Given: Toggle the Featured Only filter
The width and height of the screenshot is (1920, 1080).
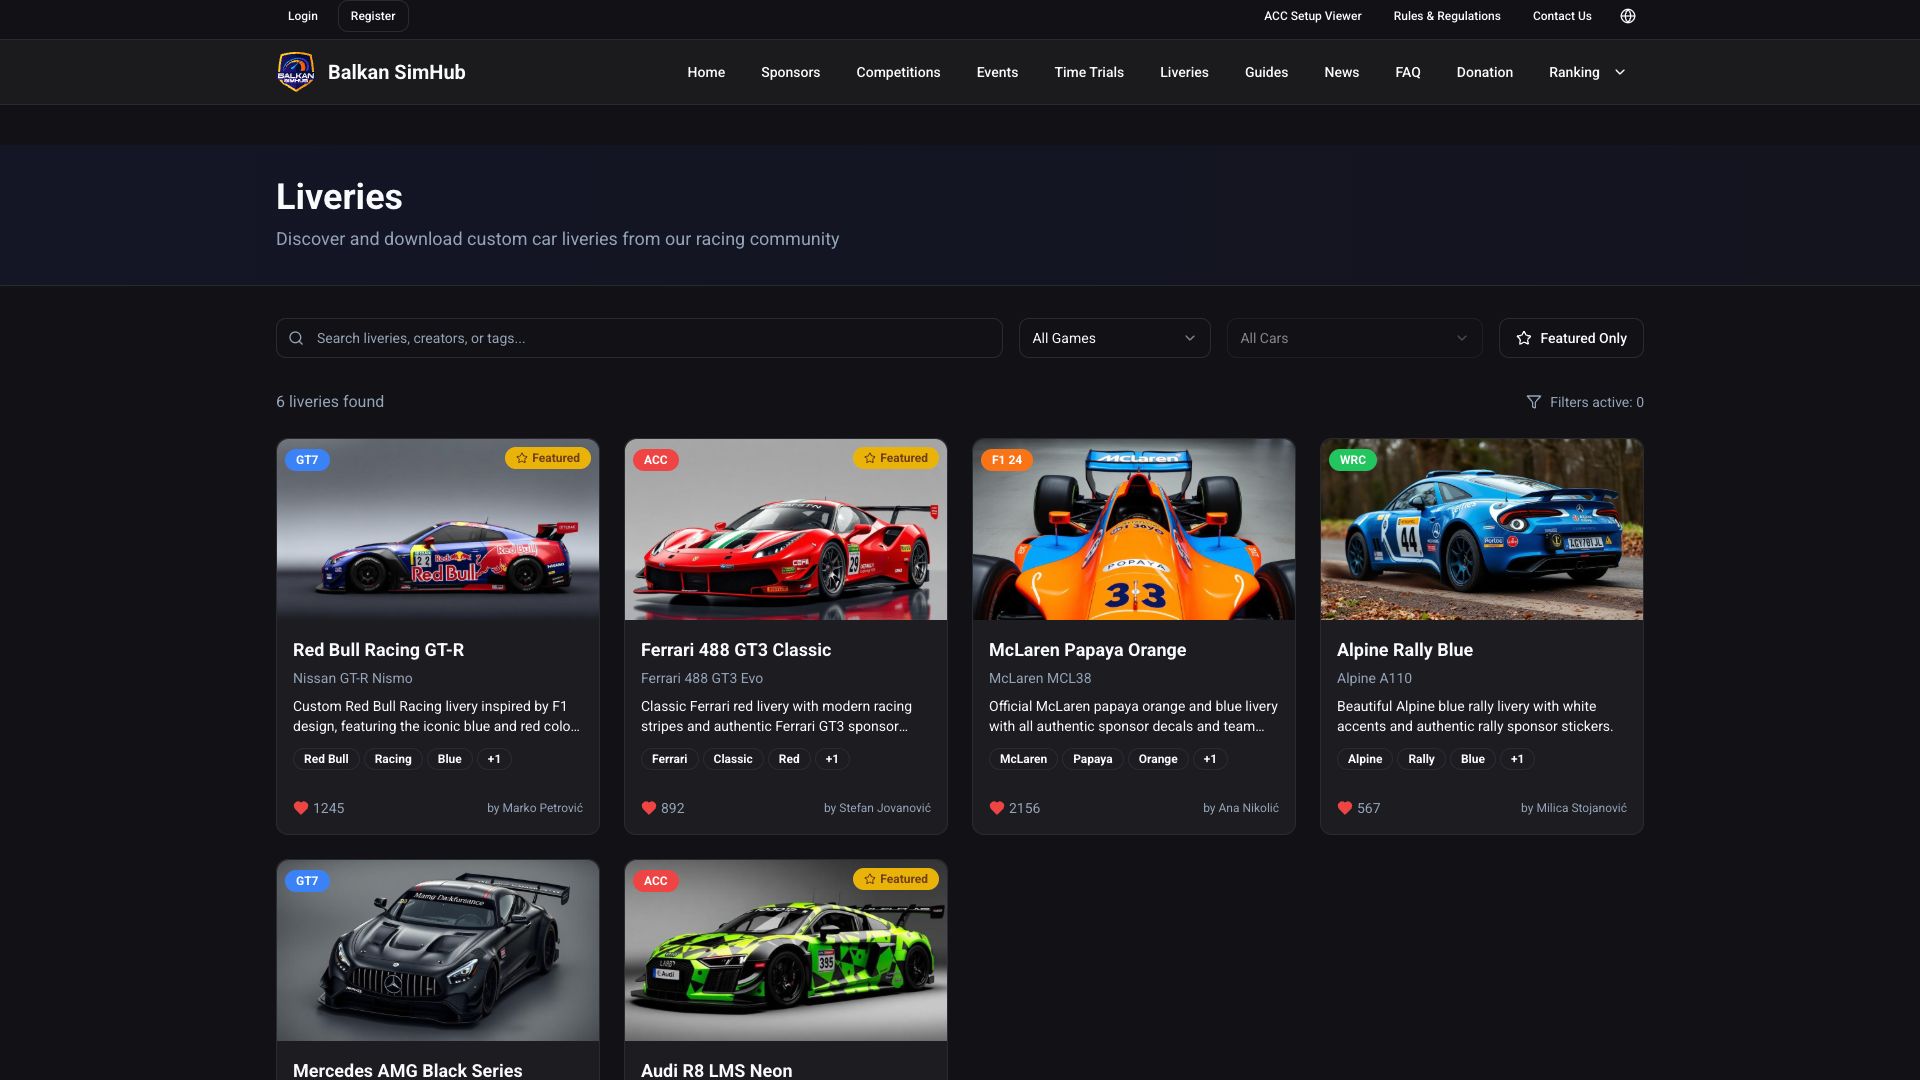Looking at the screenshot, I should tap(1570, 338).
